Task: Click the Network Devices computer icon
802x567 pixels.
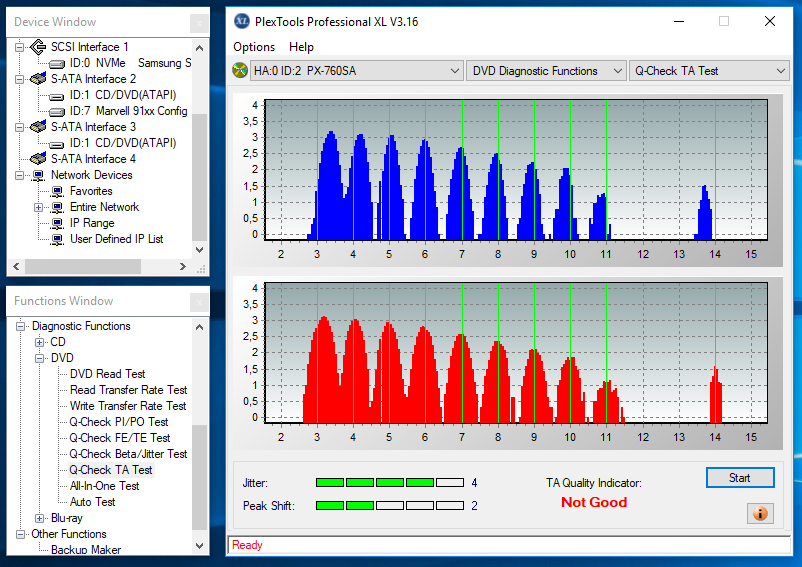Action: point(38,175)
